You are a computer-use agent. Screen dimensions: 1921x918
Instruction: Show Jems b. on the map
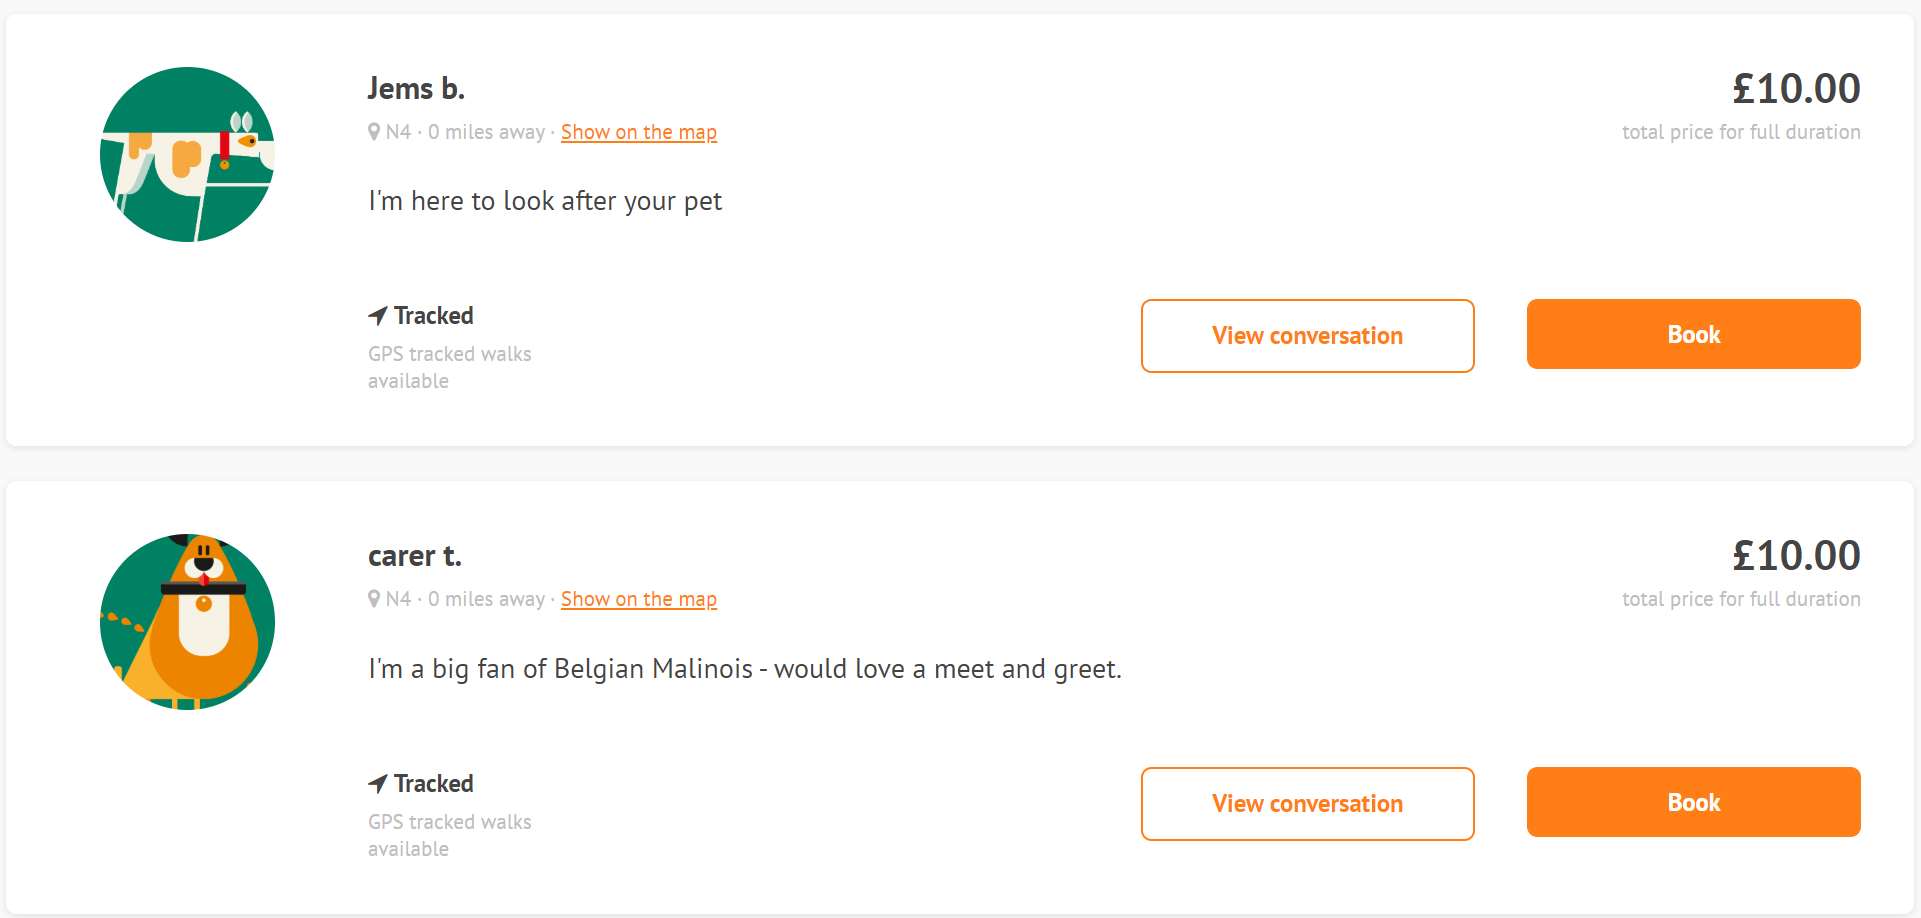coord(639,132)
